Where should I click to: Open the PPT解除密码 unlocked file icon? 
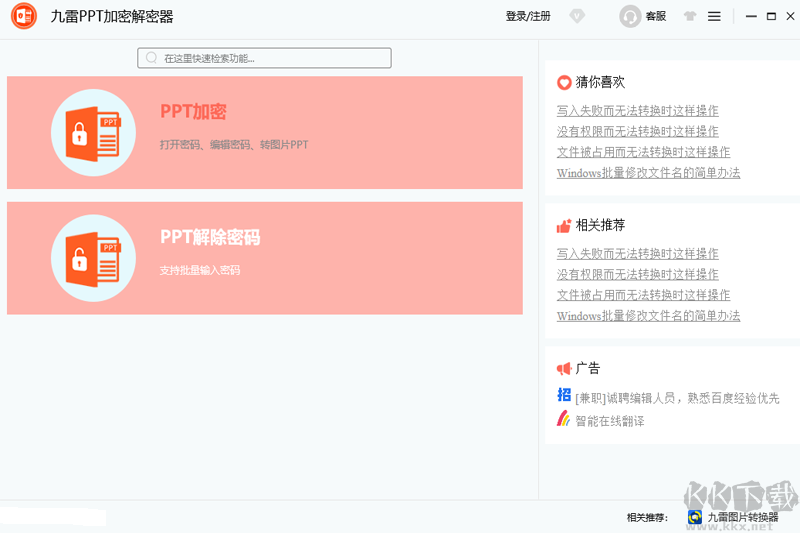coord(93,258)
